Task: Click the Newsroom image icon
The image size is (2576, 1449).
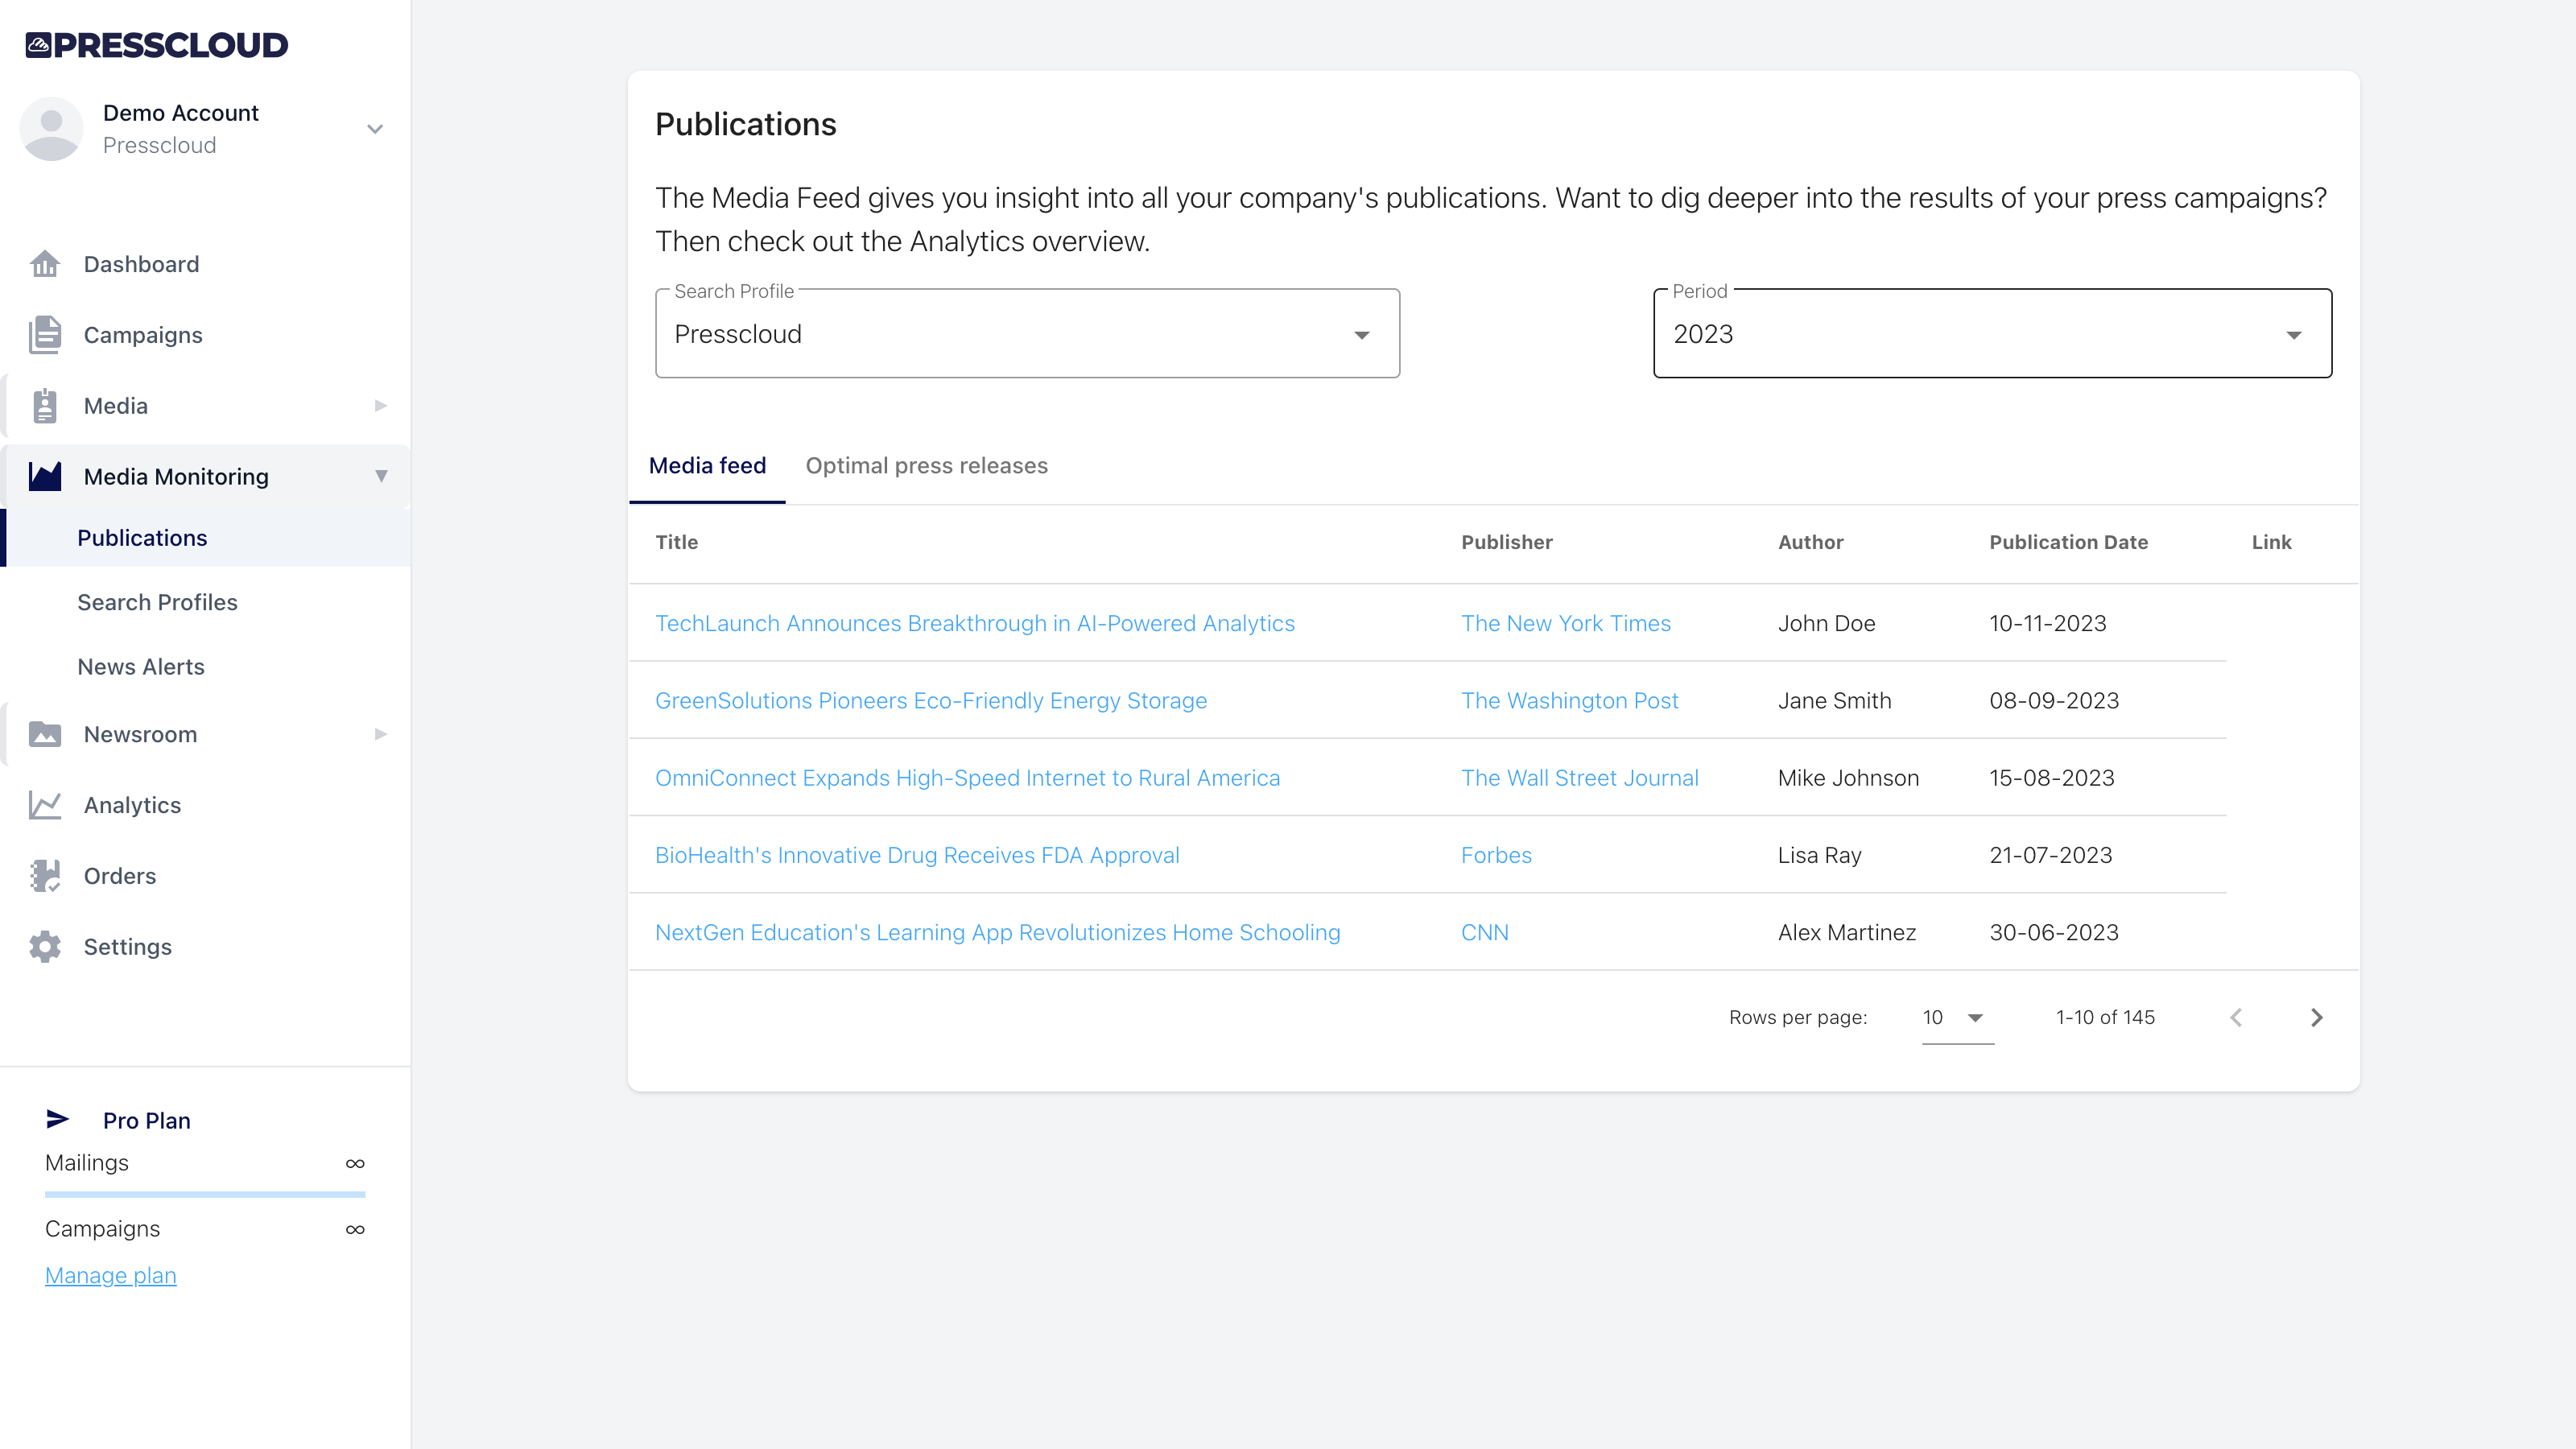Action: [x=45, y=734]
